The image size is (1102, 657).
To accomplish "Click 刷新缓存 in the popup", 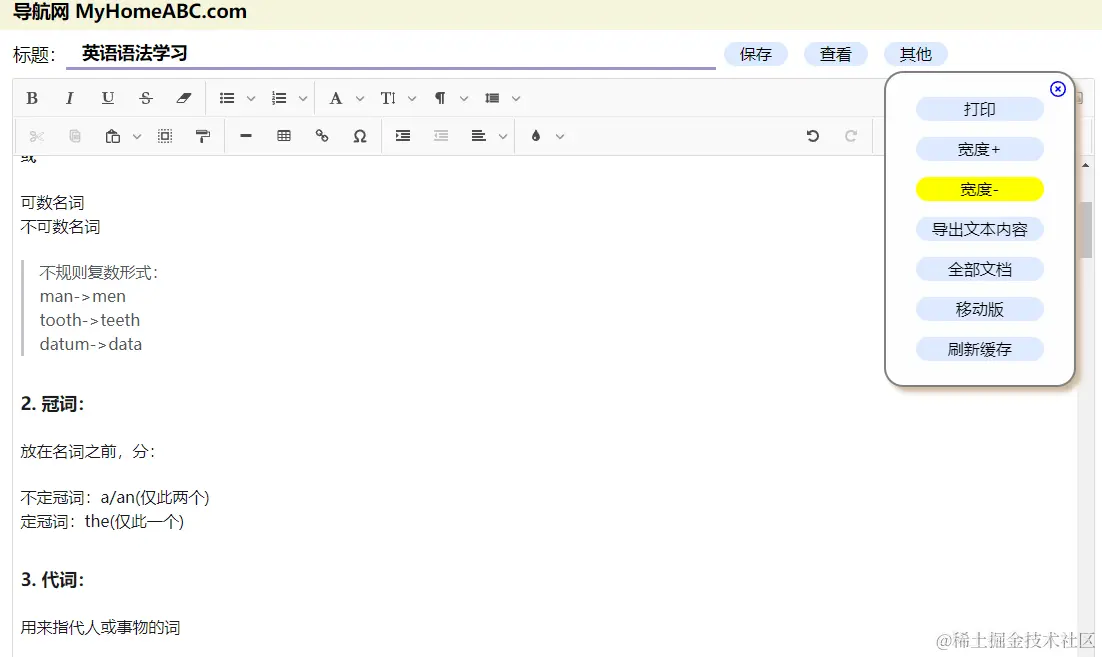I will tap(979, 349).
